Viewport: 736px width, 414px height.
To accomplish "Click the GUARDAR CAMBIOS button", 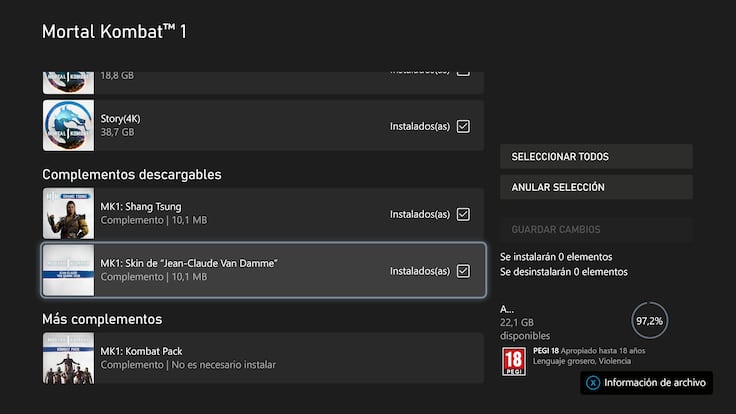I will [596, 230].
